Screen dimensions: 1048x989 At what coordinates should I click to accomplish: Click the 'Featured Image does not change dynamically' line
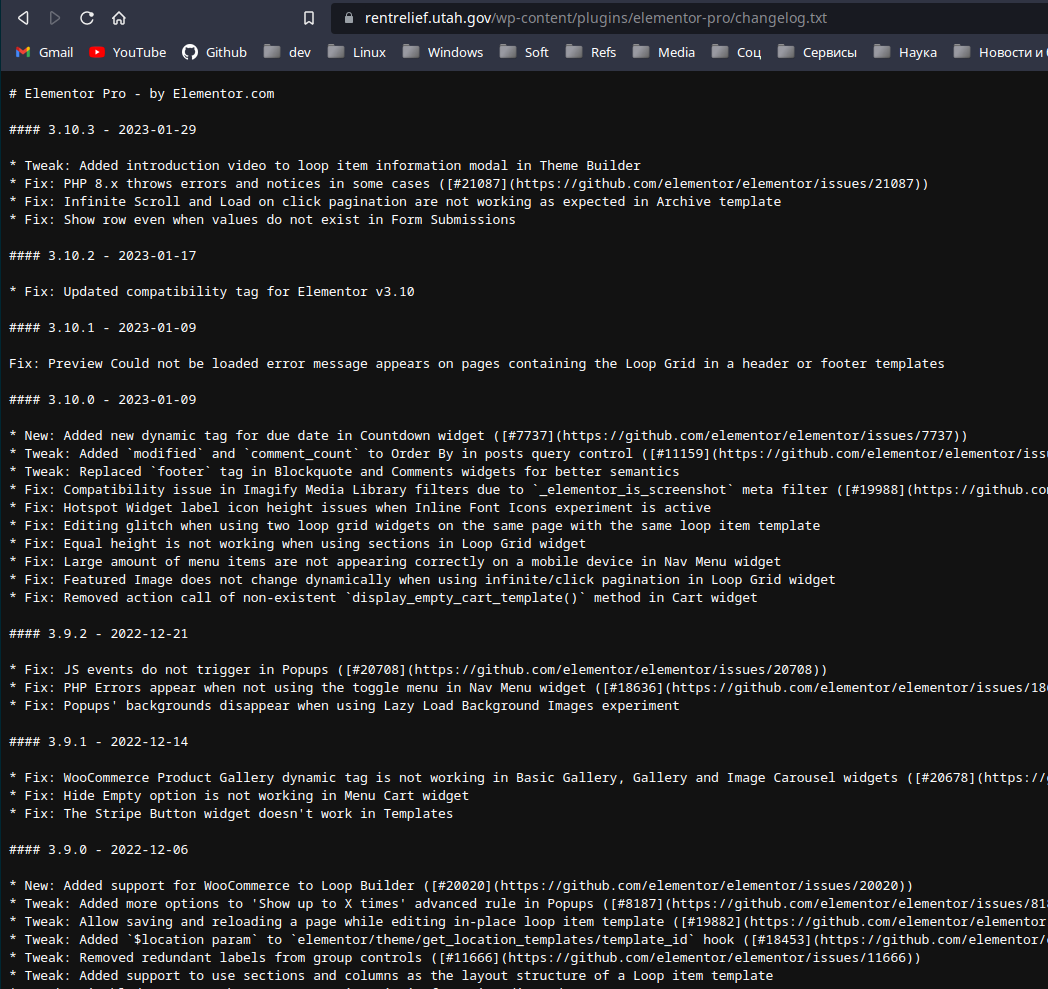coord(422,581)
